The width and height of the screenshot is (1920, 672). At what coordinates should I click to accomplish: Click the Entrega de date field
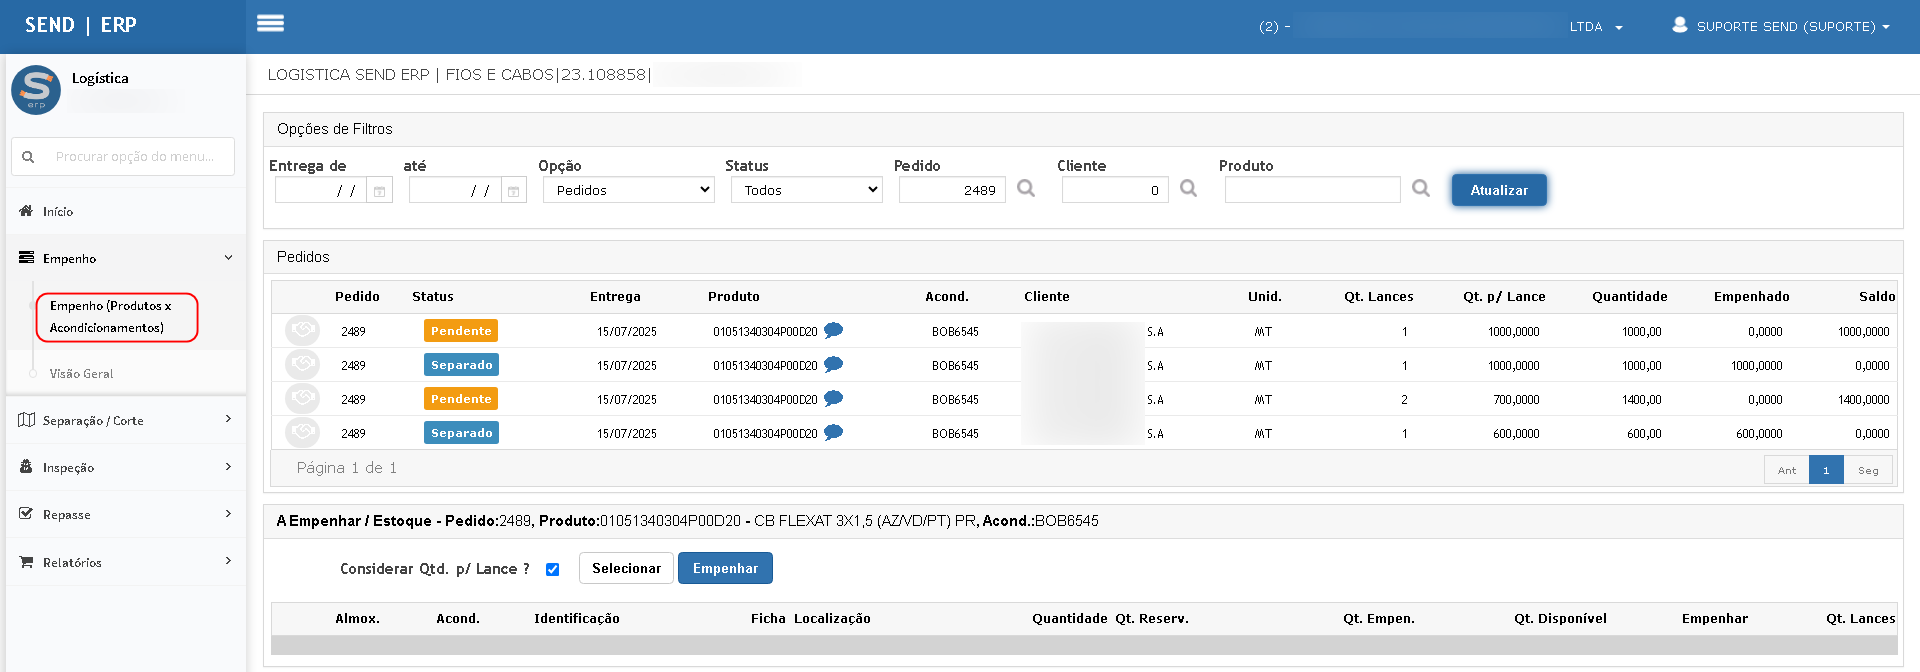(x=321, y=190)
